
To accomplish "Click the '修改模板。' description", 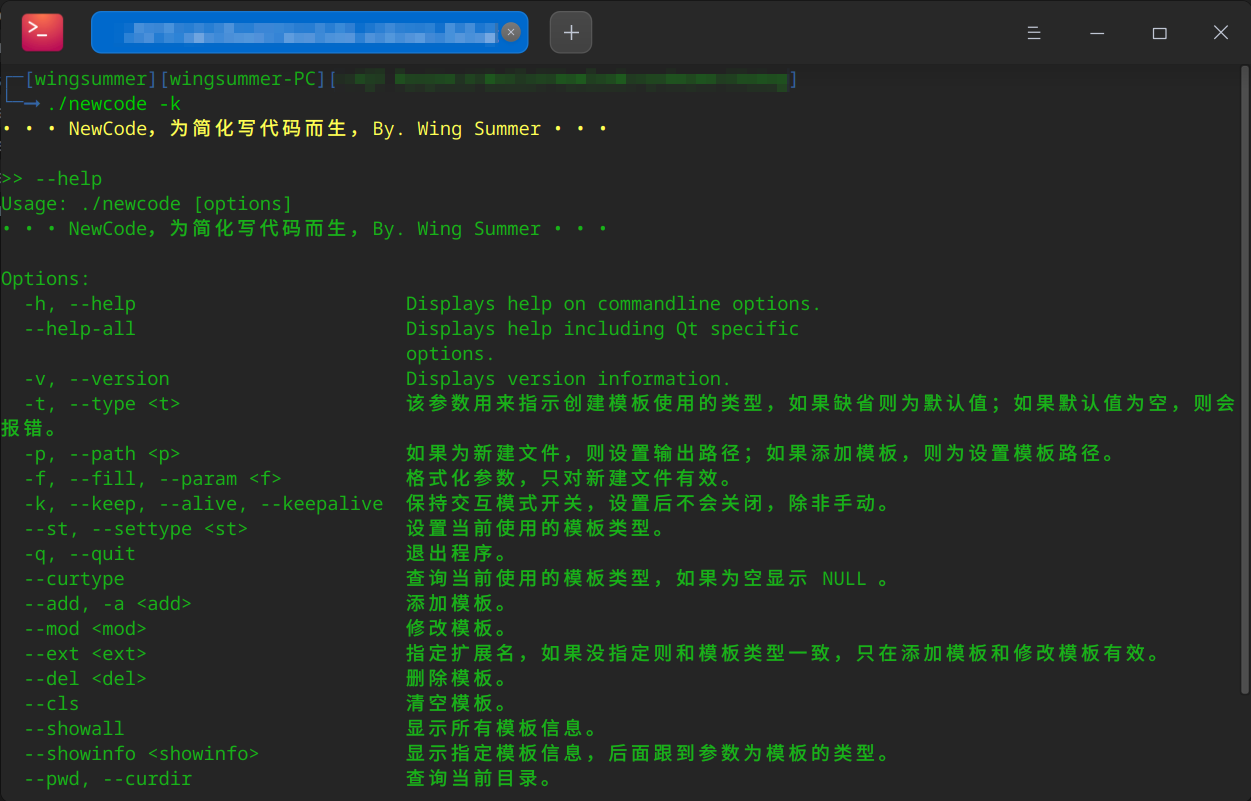I will point(457,629).
